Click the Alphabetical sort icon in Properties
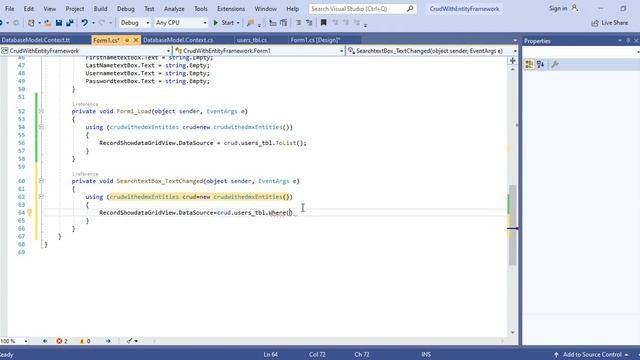 coord(541,64)
